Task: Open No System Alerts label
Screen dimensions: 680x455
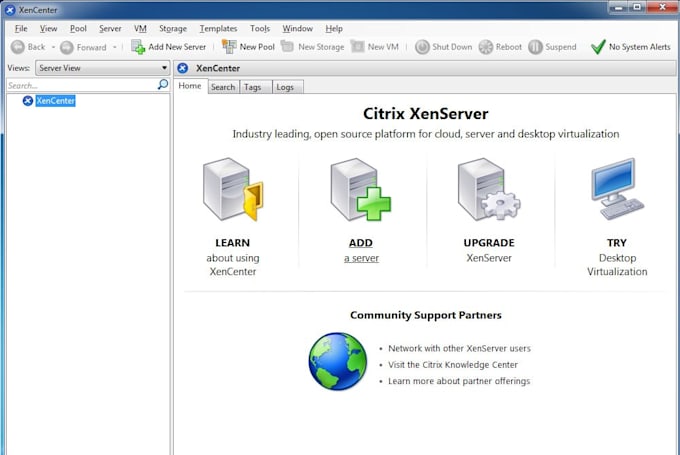Action: [x=639, y=47]
